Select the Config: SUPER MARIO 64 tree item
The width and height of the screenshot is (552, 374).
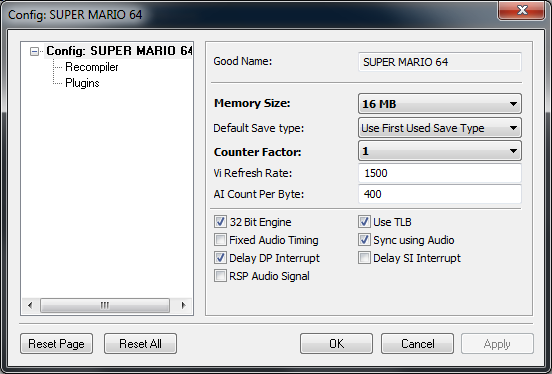pyautogui.click(x=119, y=51)
